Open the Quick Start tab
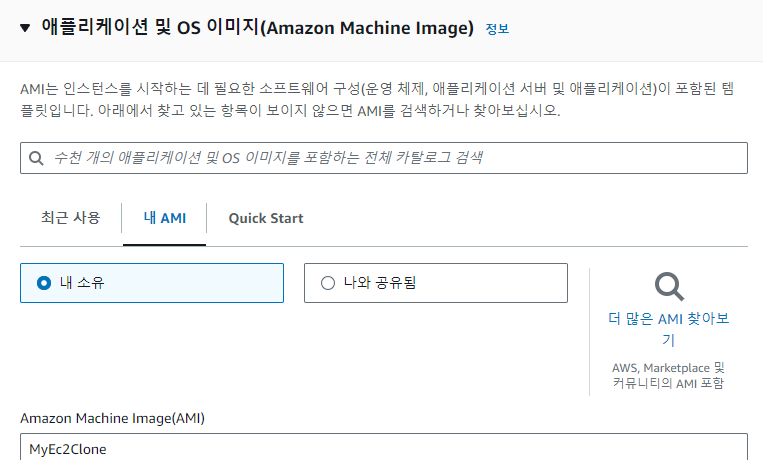Image resolution: width=763 pixels, height=460 pixels. click(266, 218)
